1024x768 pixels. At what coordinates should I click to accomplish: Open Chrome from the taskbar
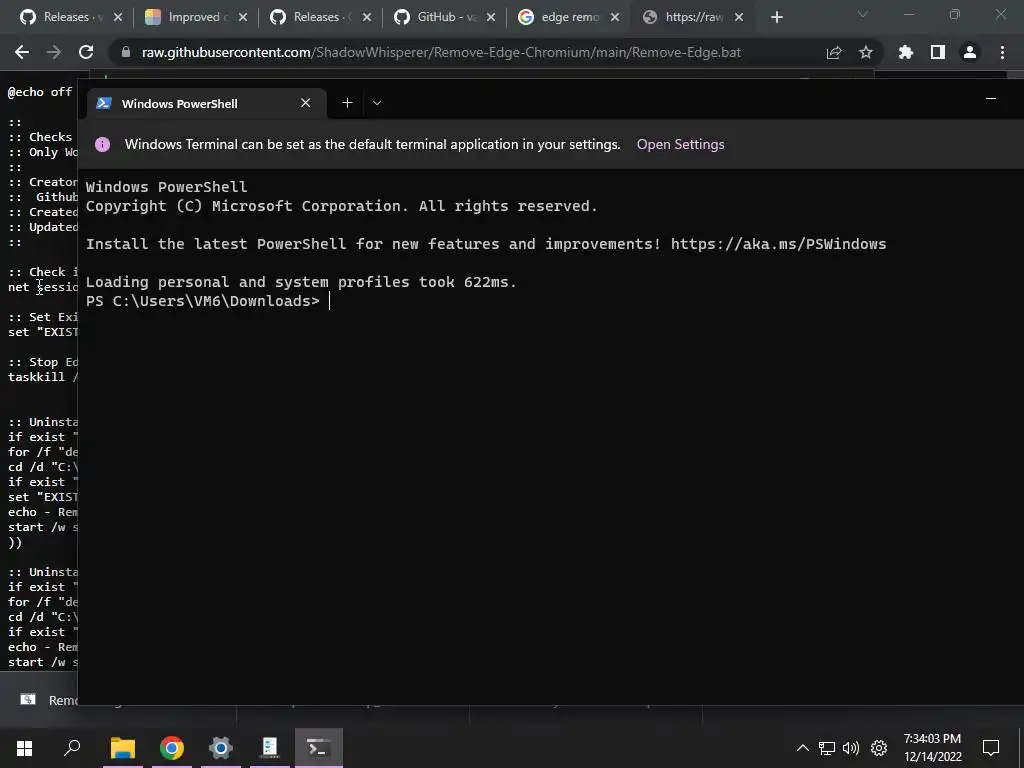[172, 748]
